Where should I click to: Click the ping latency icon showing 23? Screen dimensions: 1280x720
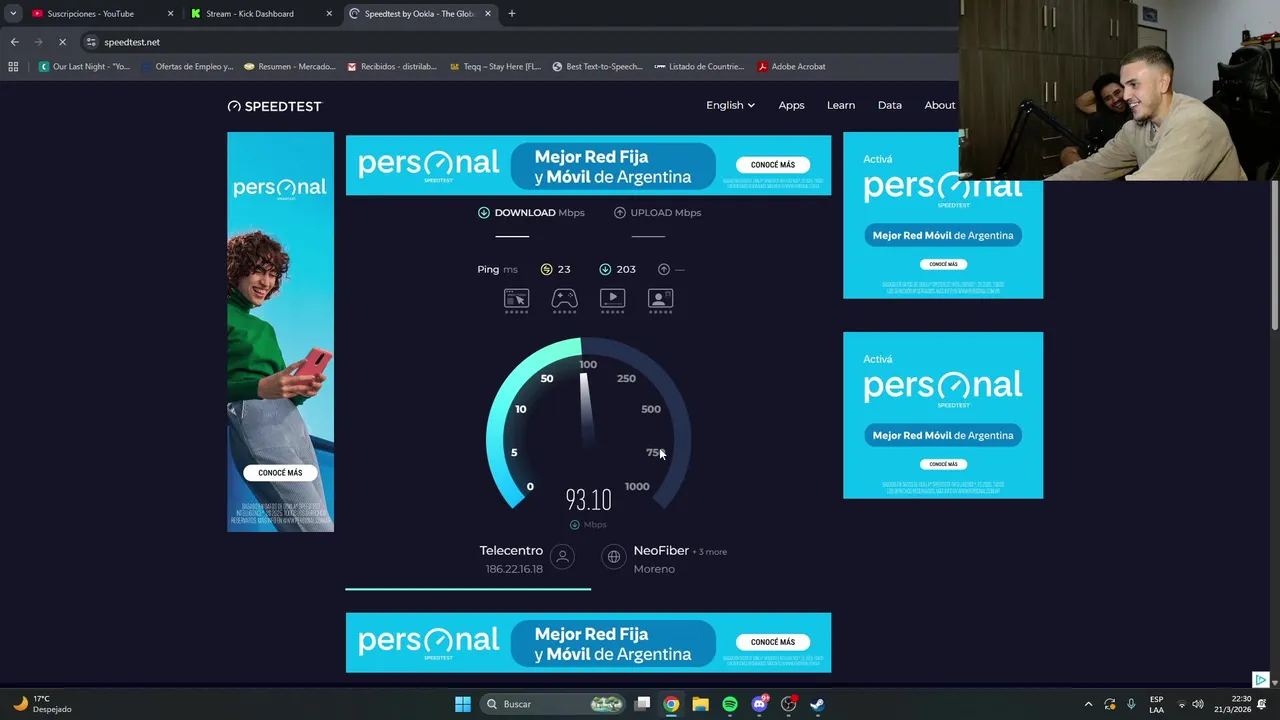[546, 269]
